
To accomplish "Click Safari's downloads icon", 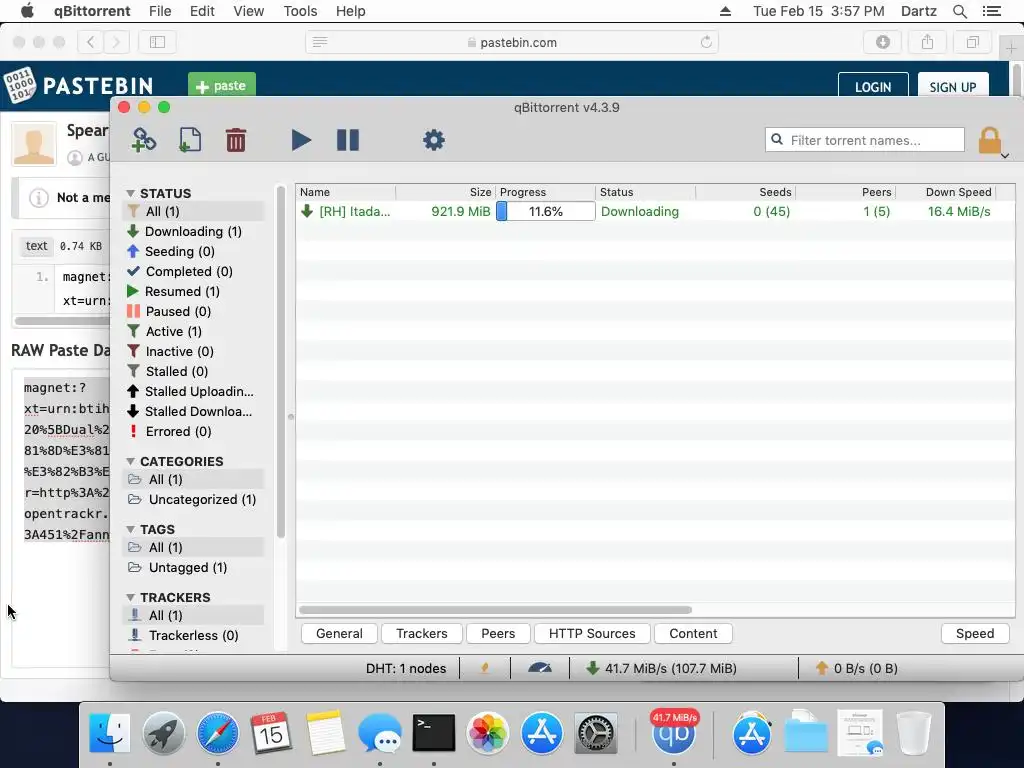I will (x=883, y=42).
